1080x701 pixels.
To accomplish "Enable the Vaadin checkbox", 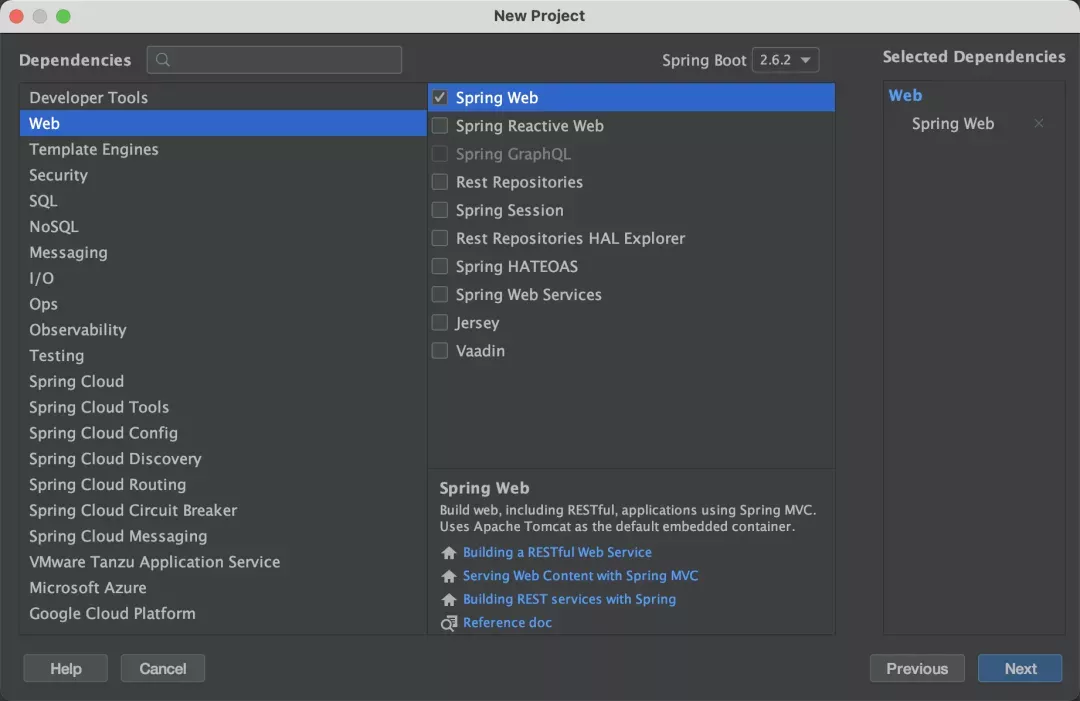I will [439, 350].
